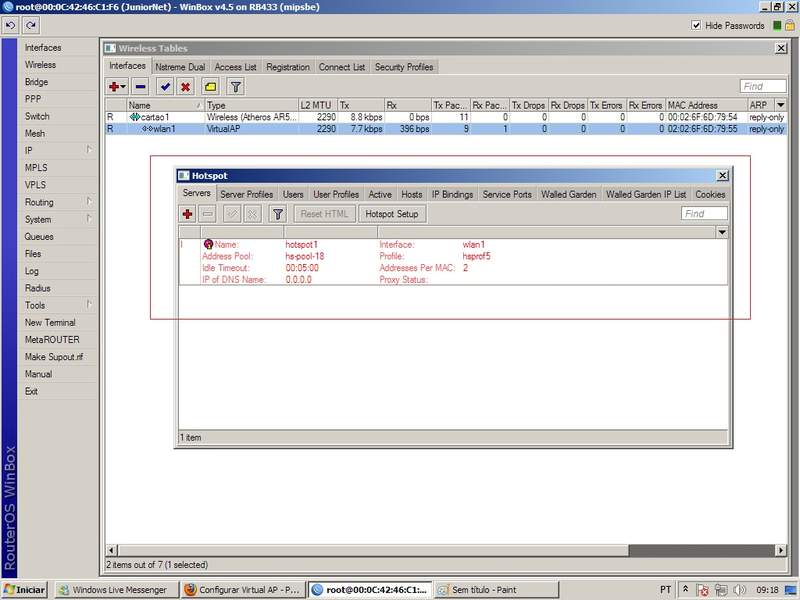Image resolution: width=800 pixels, height=600 pixels.
Task: Open the IP Bindings tab
Action: pos(453,194)
